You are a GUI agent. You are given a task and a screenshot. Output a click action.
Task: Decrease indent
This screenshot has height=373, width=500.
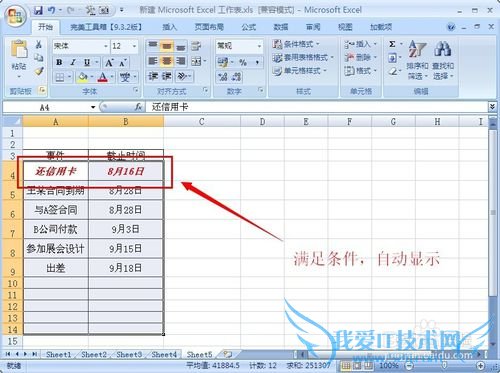click(153, 76)
